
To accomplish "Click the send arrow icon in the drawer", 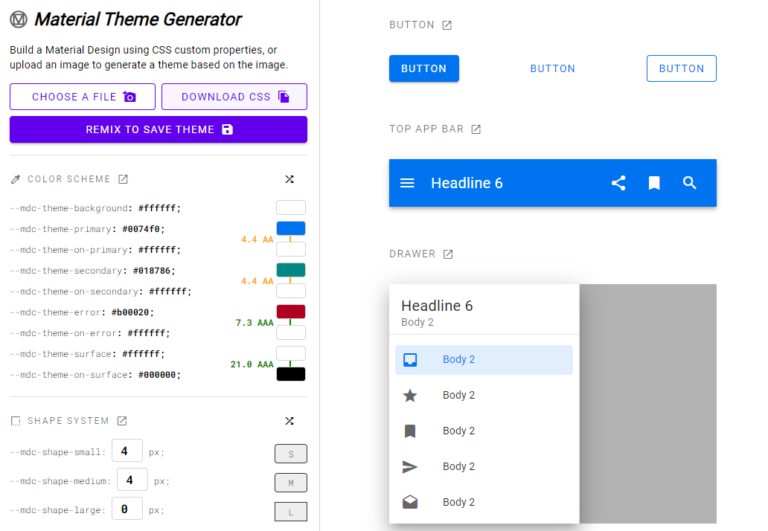I will pyautogui.click(x=410, y=467).
